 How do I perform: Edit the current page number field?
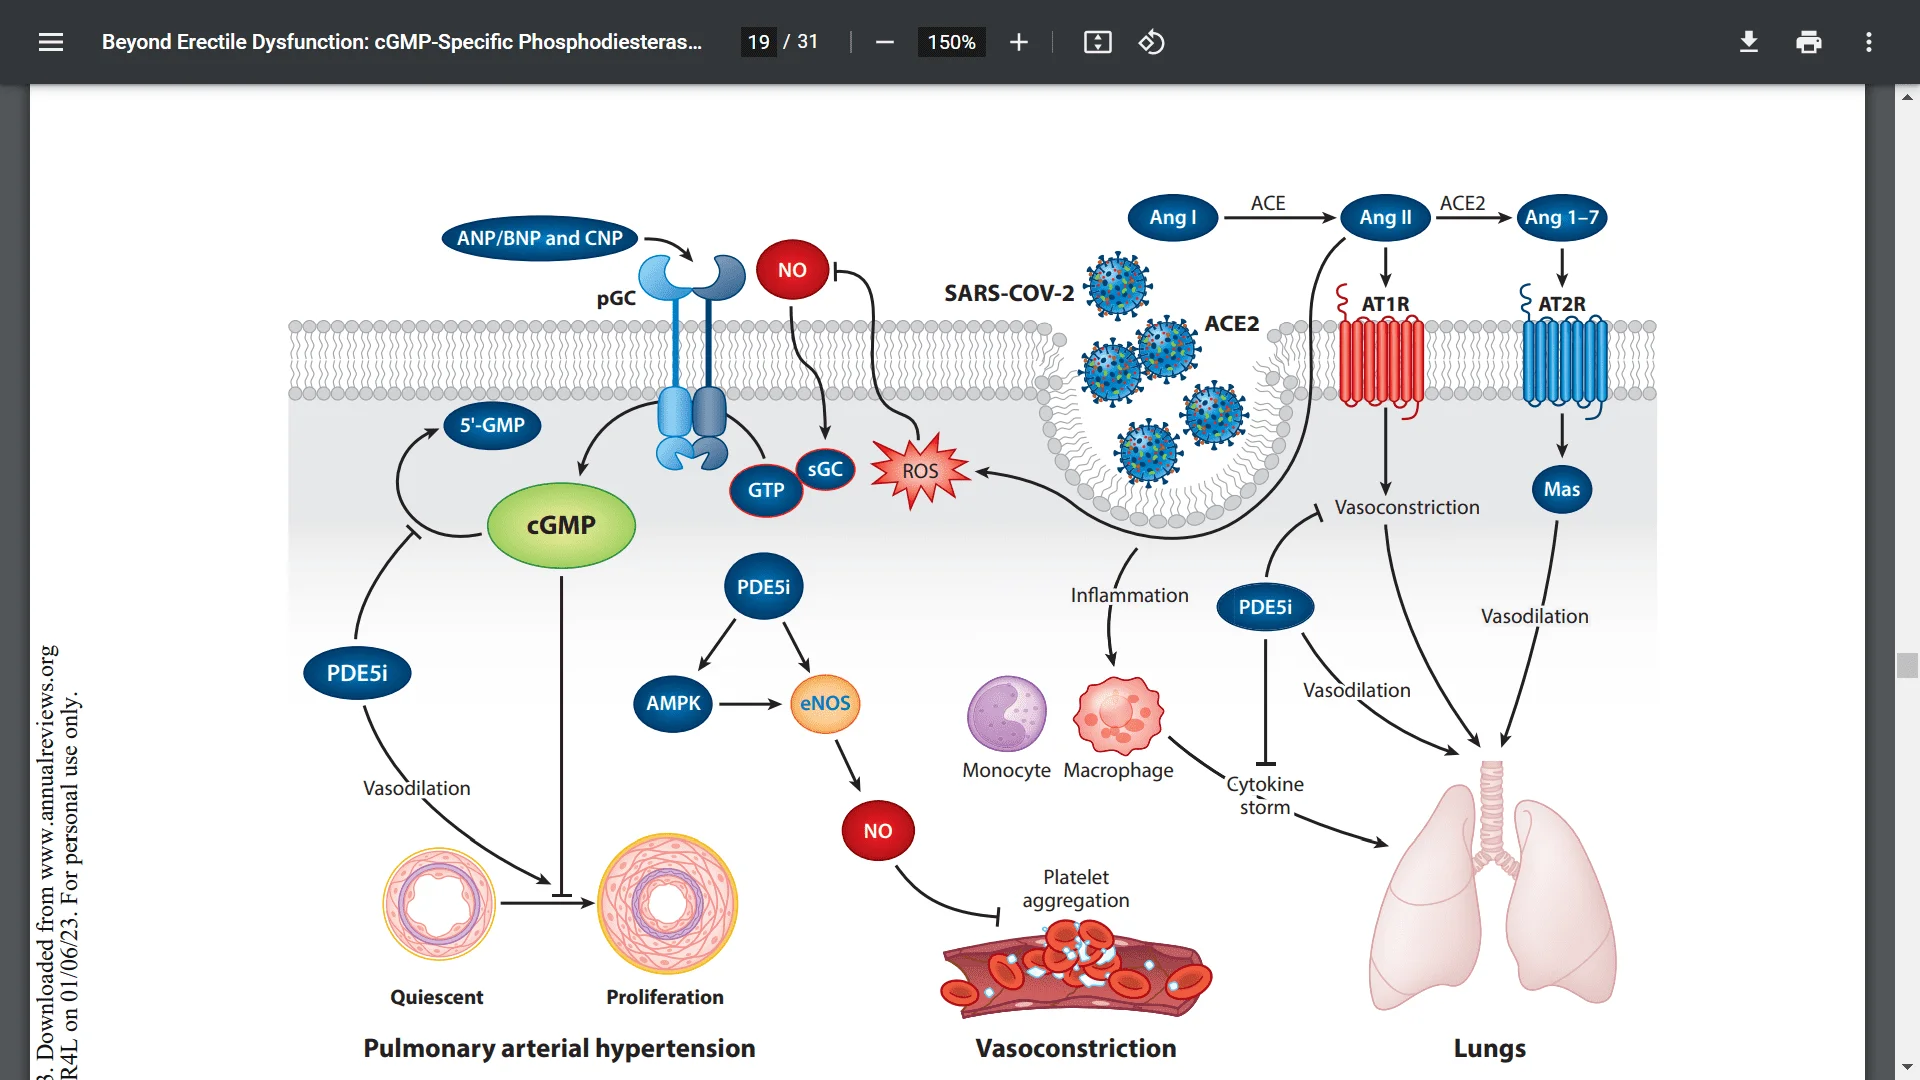pos(758,42)
